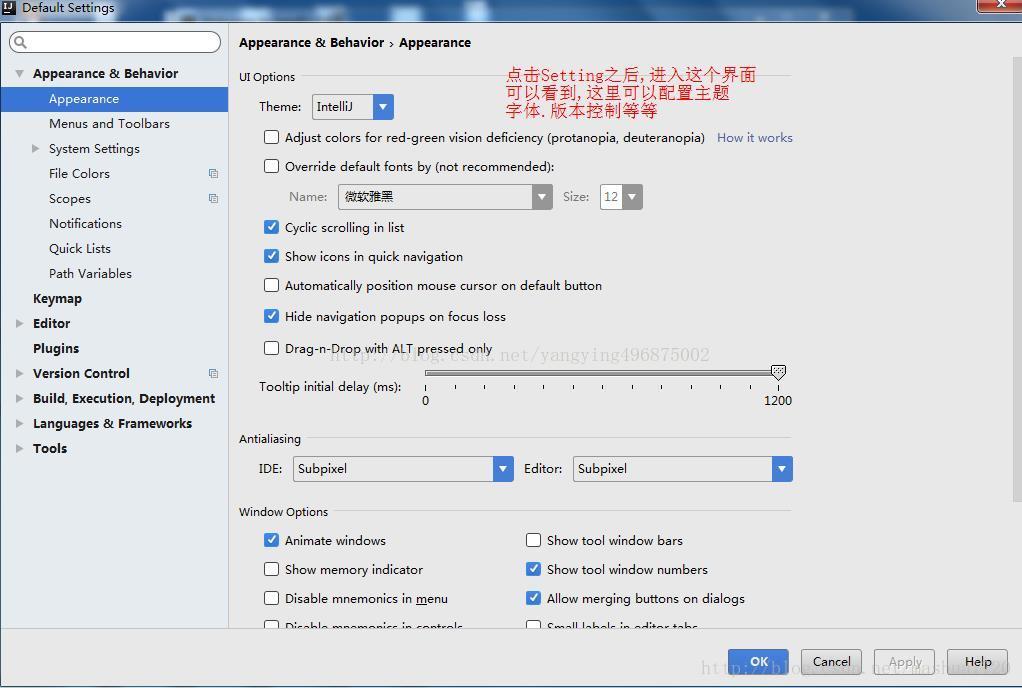
Task: Open the font Size dropdown
Action: click(x=631, y=197)
